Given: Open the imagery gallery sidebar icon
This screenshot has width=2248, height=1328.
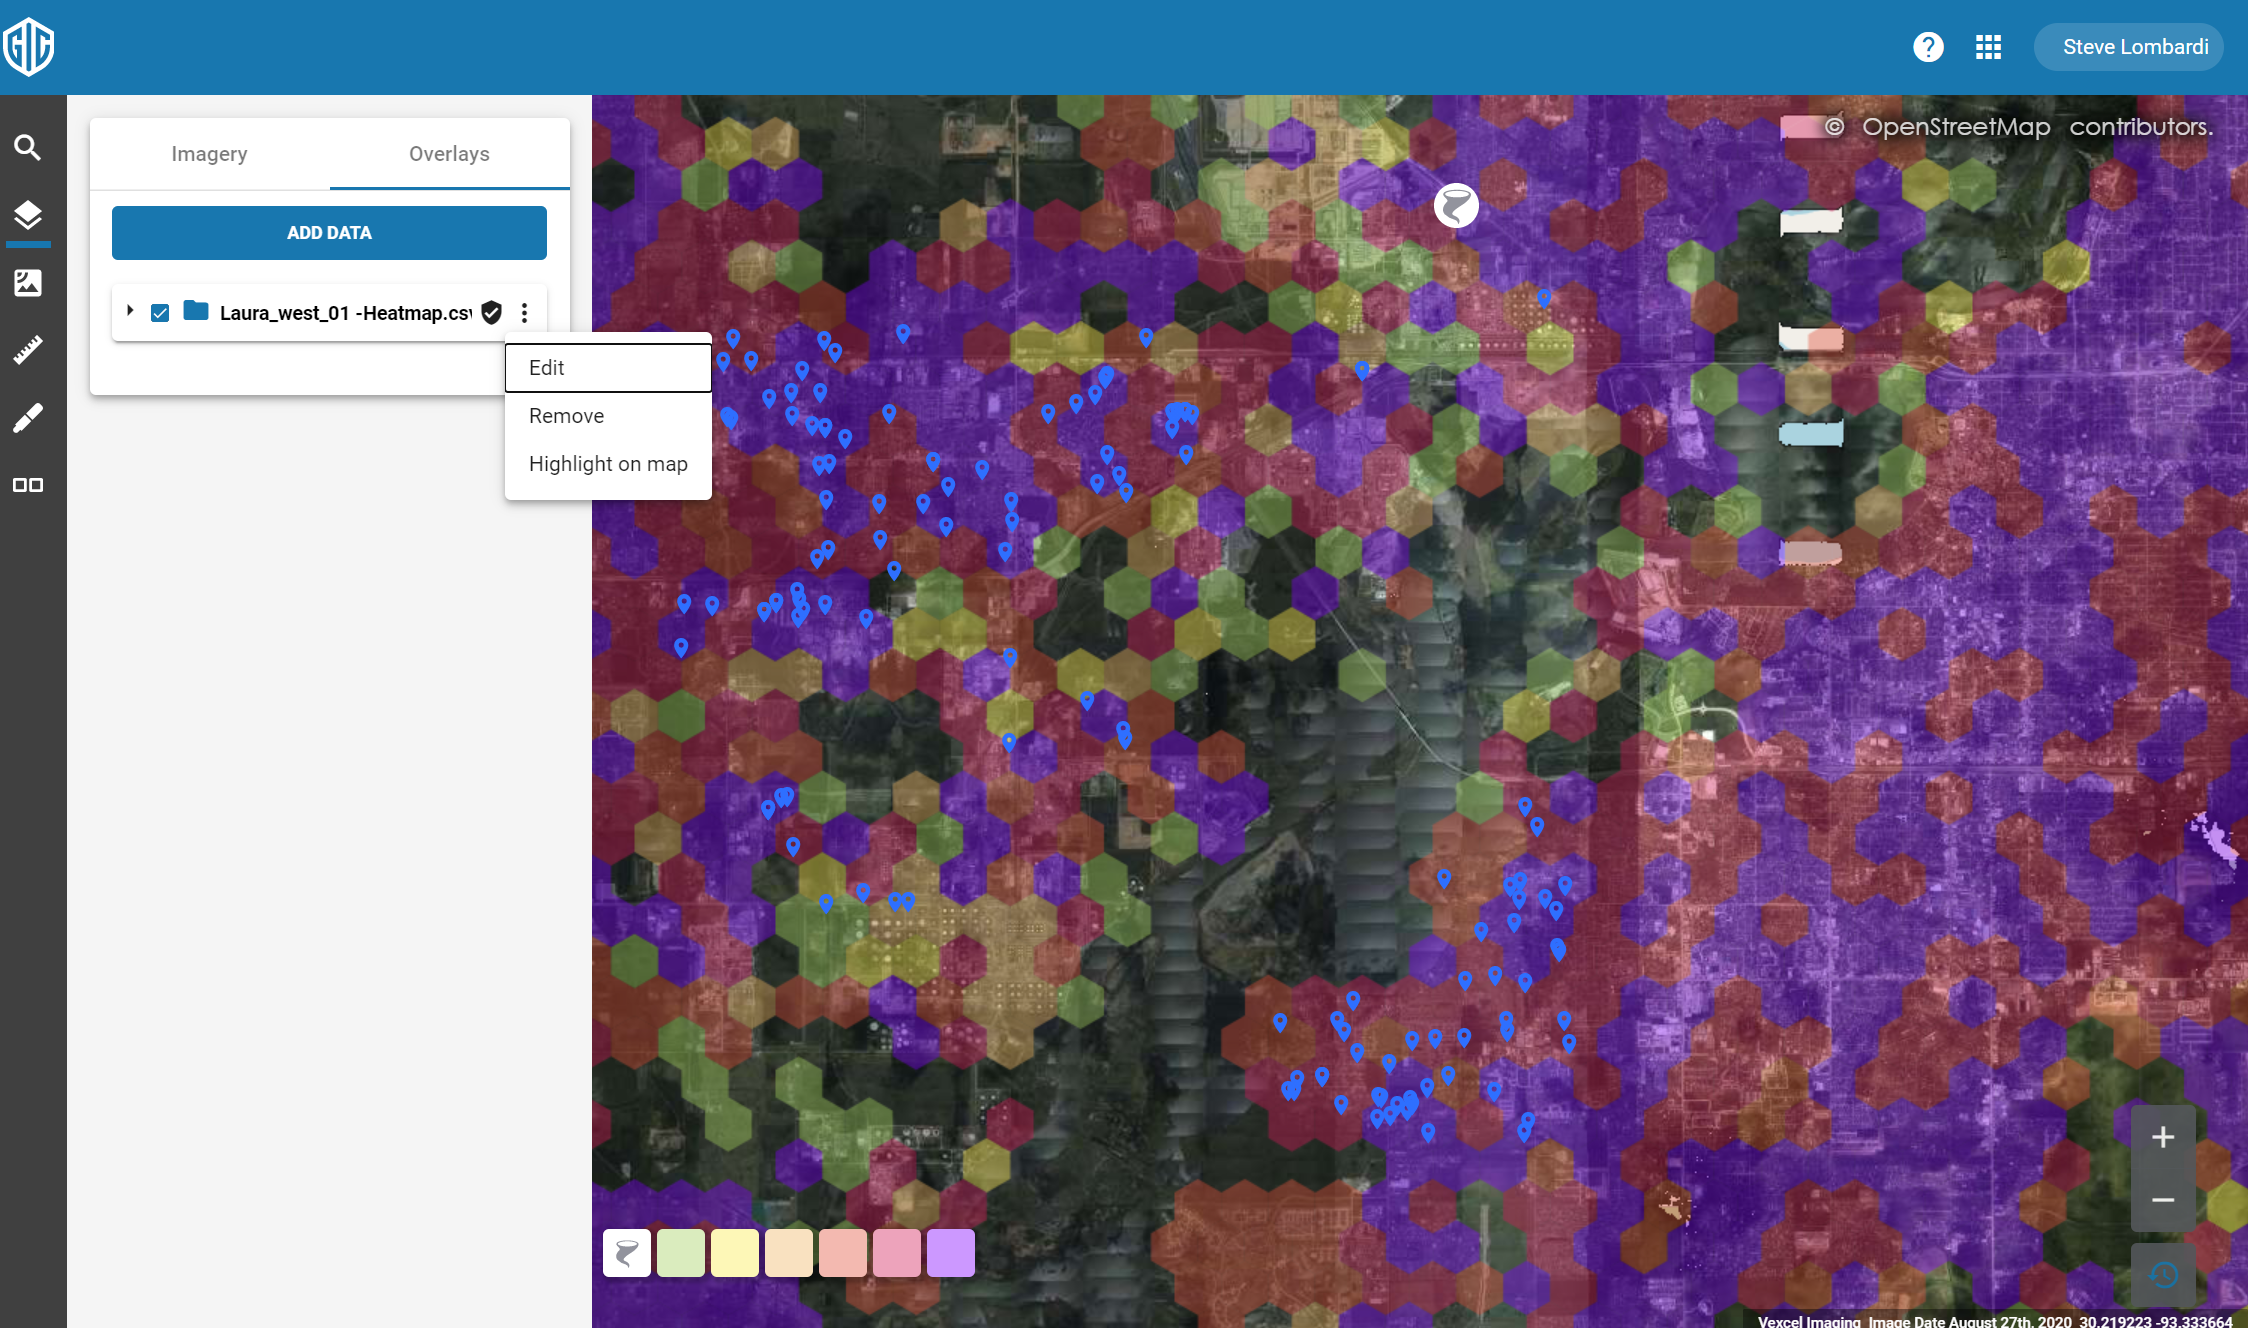Looking at the screenshot, I should pyautogui.click(x=28, y=283).
